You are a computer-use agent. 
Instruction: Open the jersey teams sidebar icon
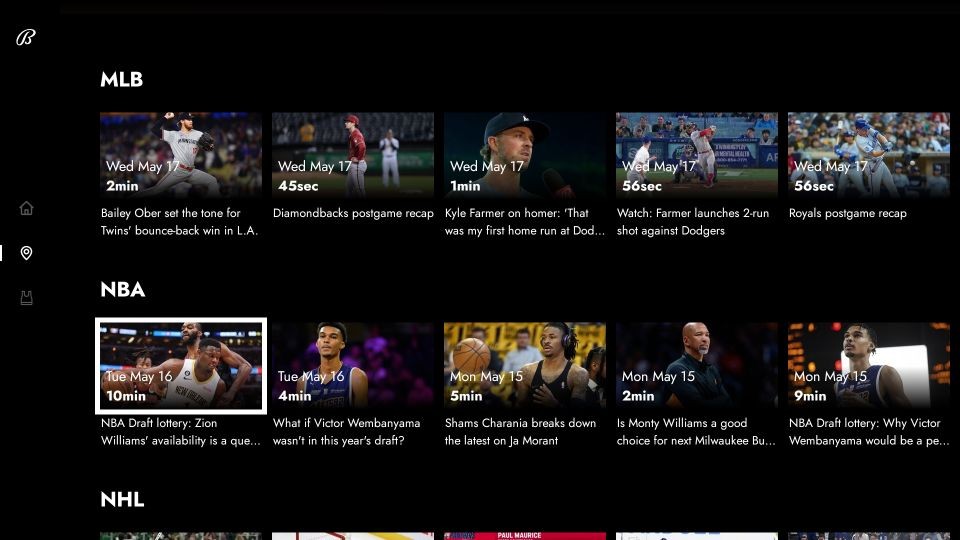[x=26, y=298]
